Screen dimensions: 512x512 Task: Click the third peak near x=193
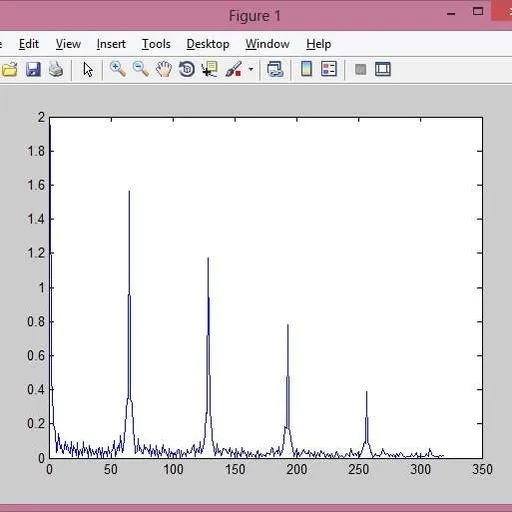tap(288, 325)
